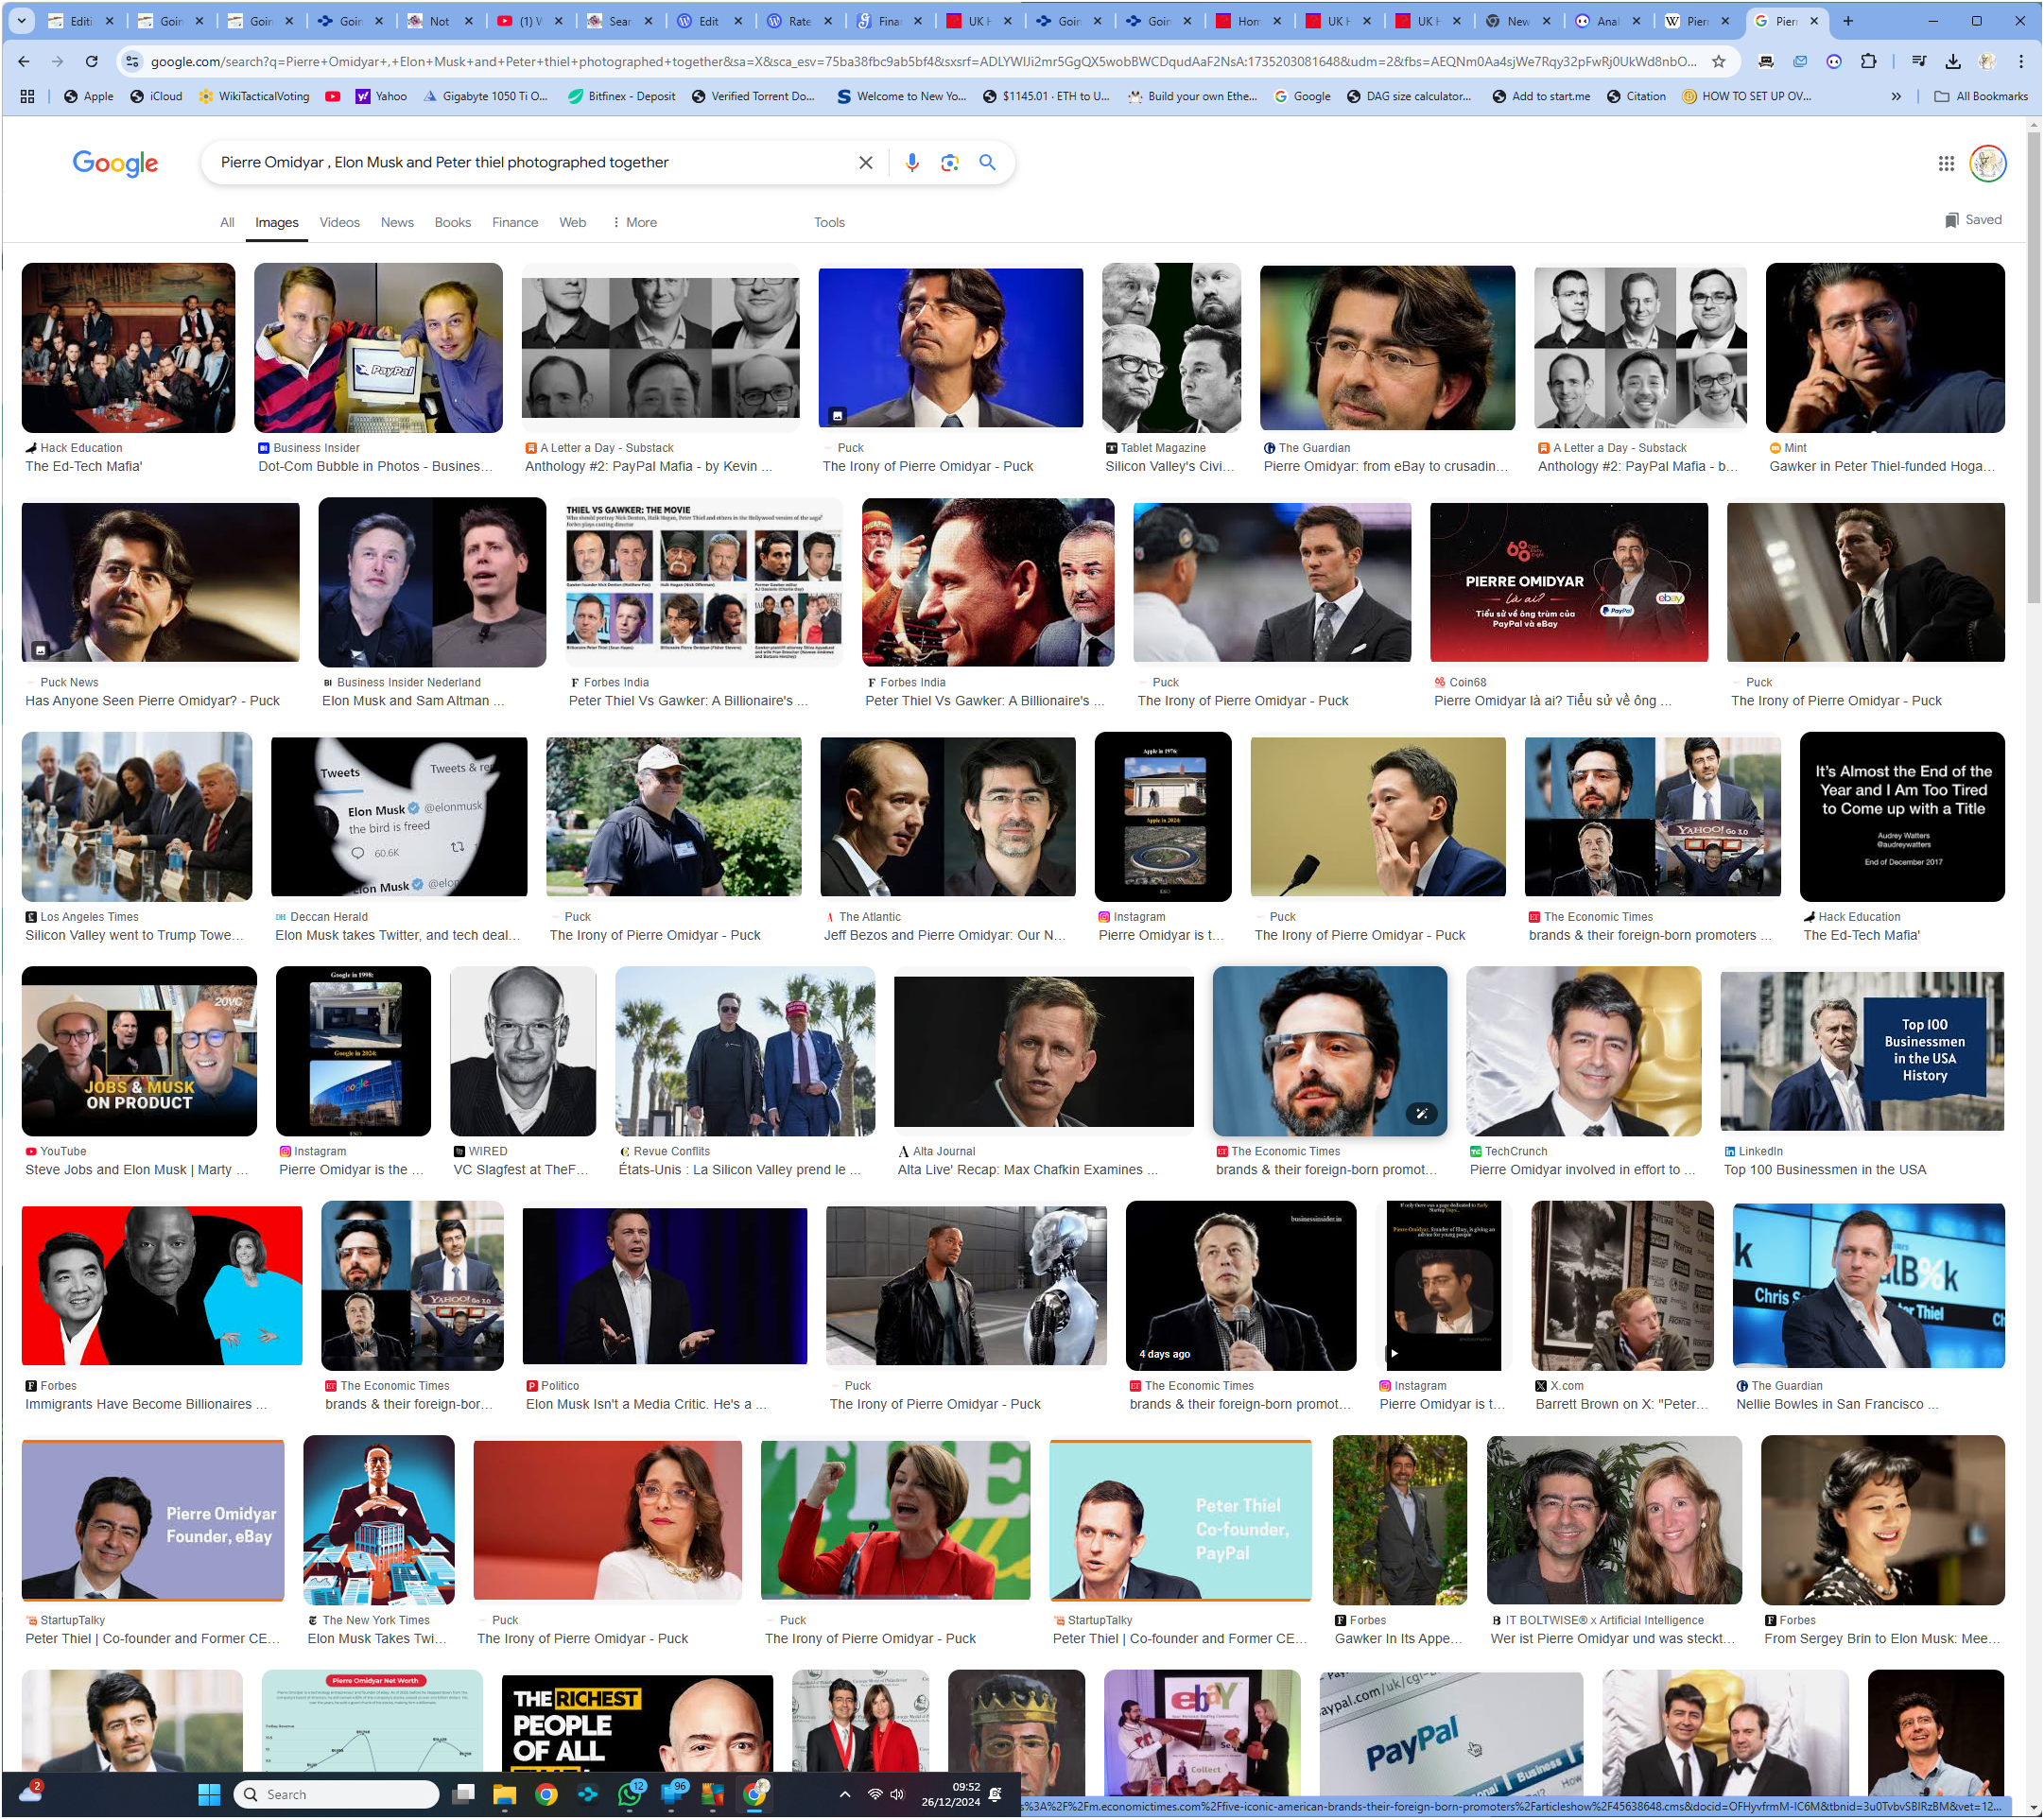The height and width of the screenshot is (1819, 2044).
Task: Switch to the Finance tab
Action: [515, 222]
